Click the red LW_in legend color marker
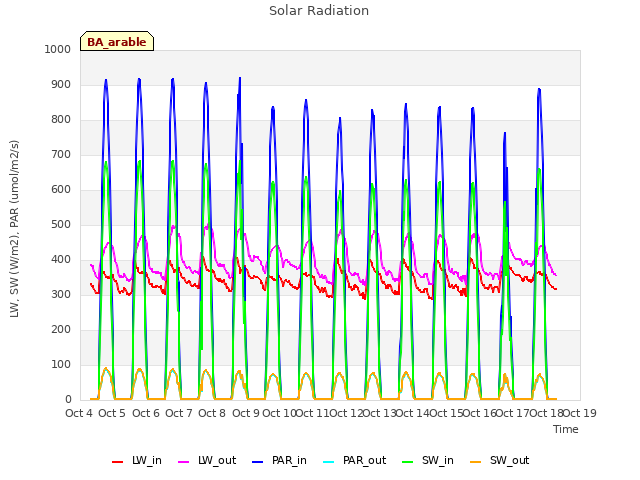This screenshot has width=640, height=480. (118, 462)
